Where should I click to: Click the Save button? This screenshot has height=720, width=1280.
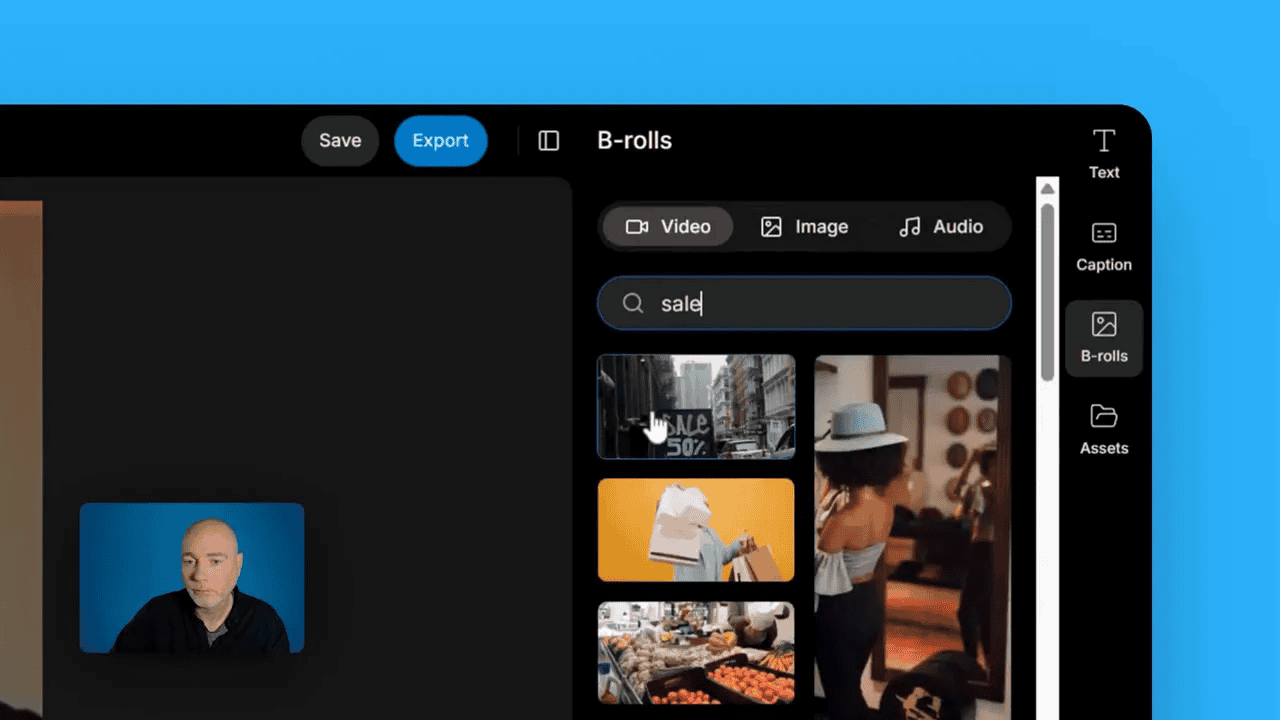[340, 140]
